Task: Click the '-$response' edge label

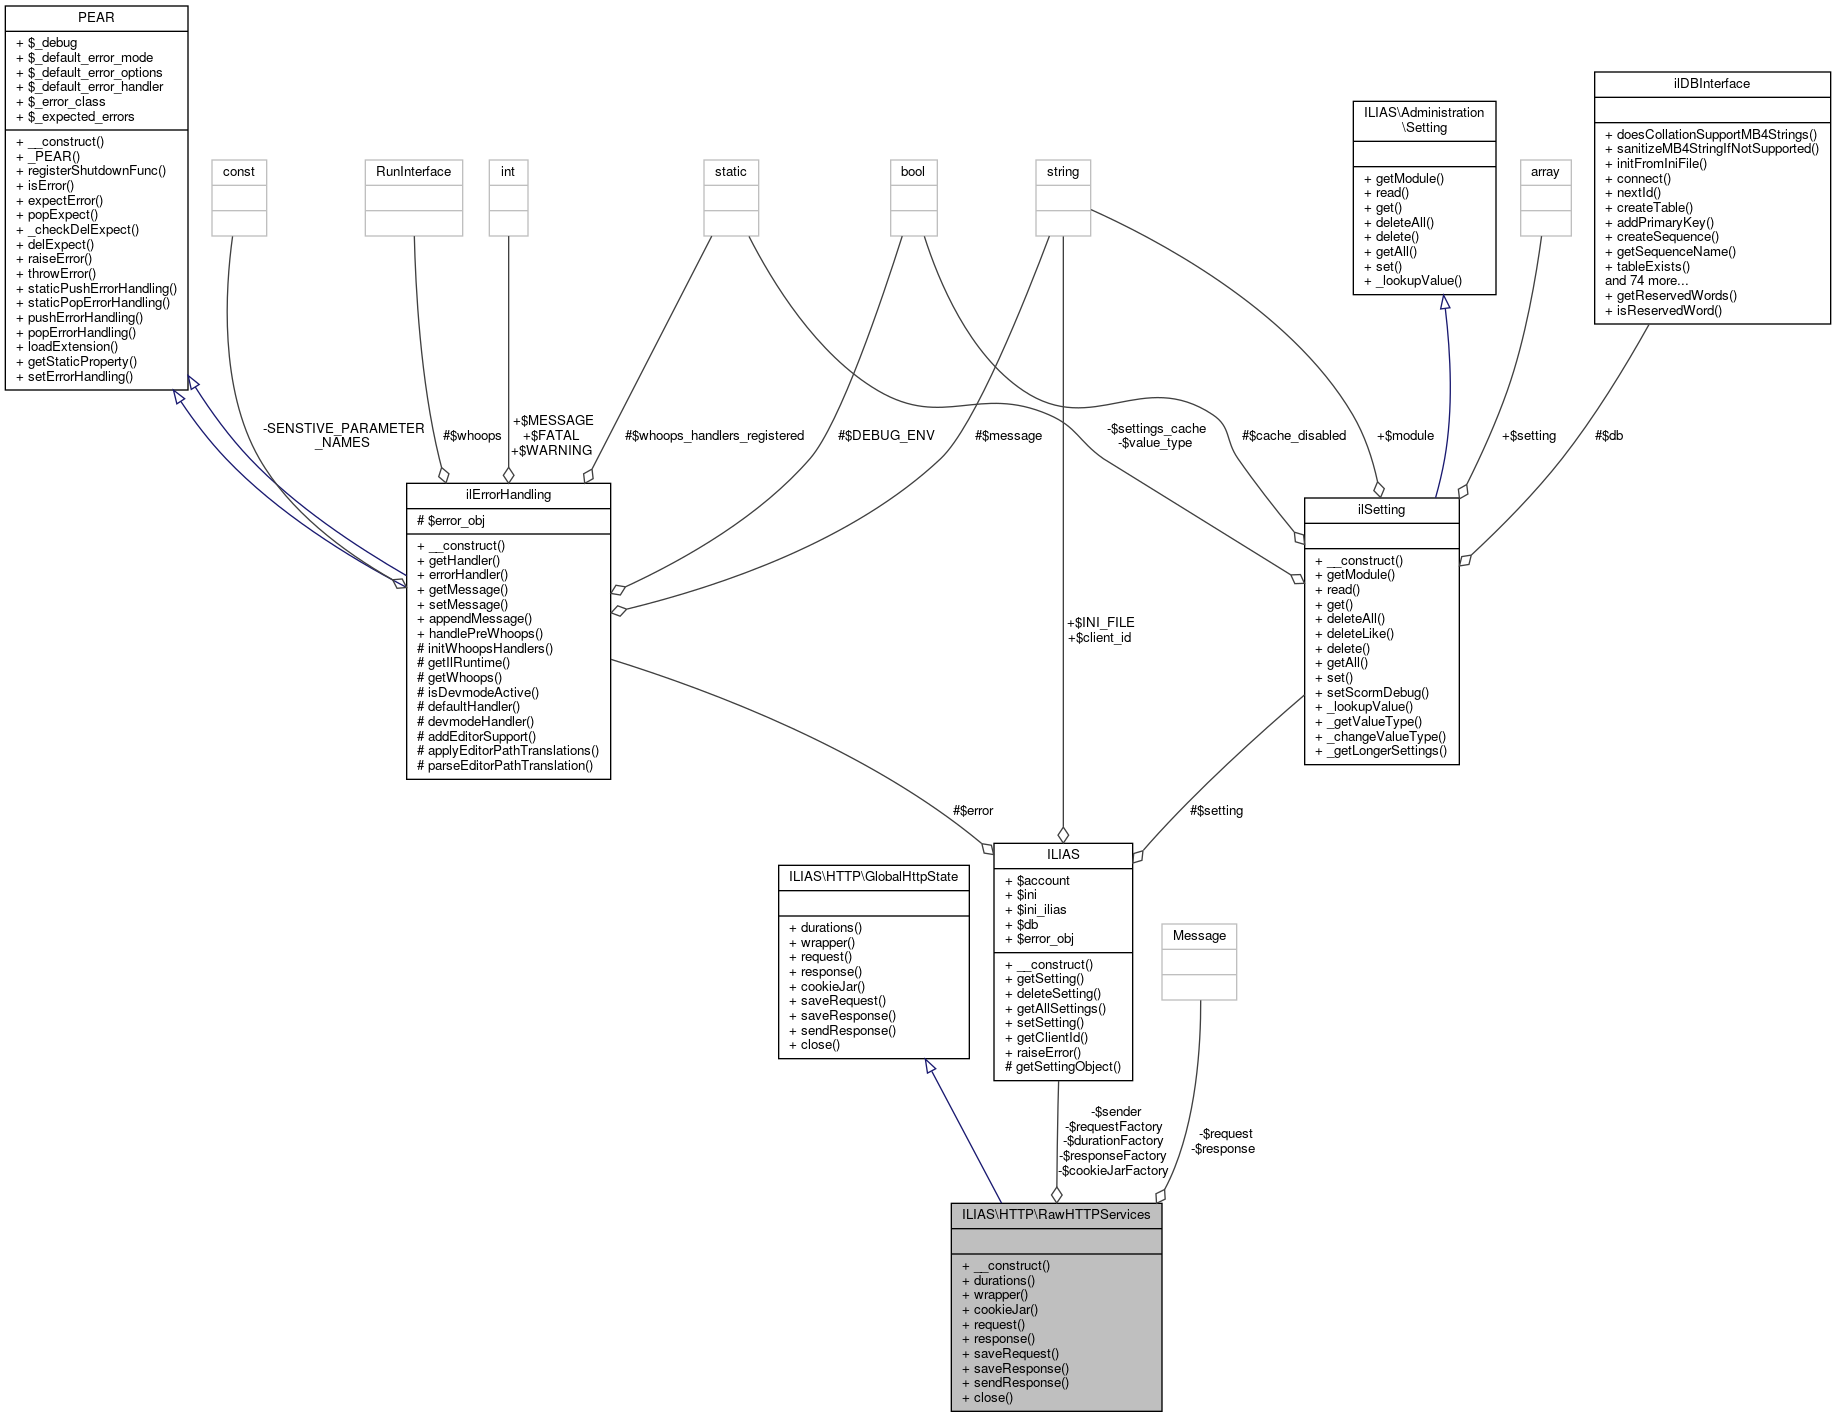Action: (1223, 1149)
